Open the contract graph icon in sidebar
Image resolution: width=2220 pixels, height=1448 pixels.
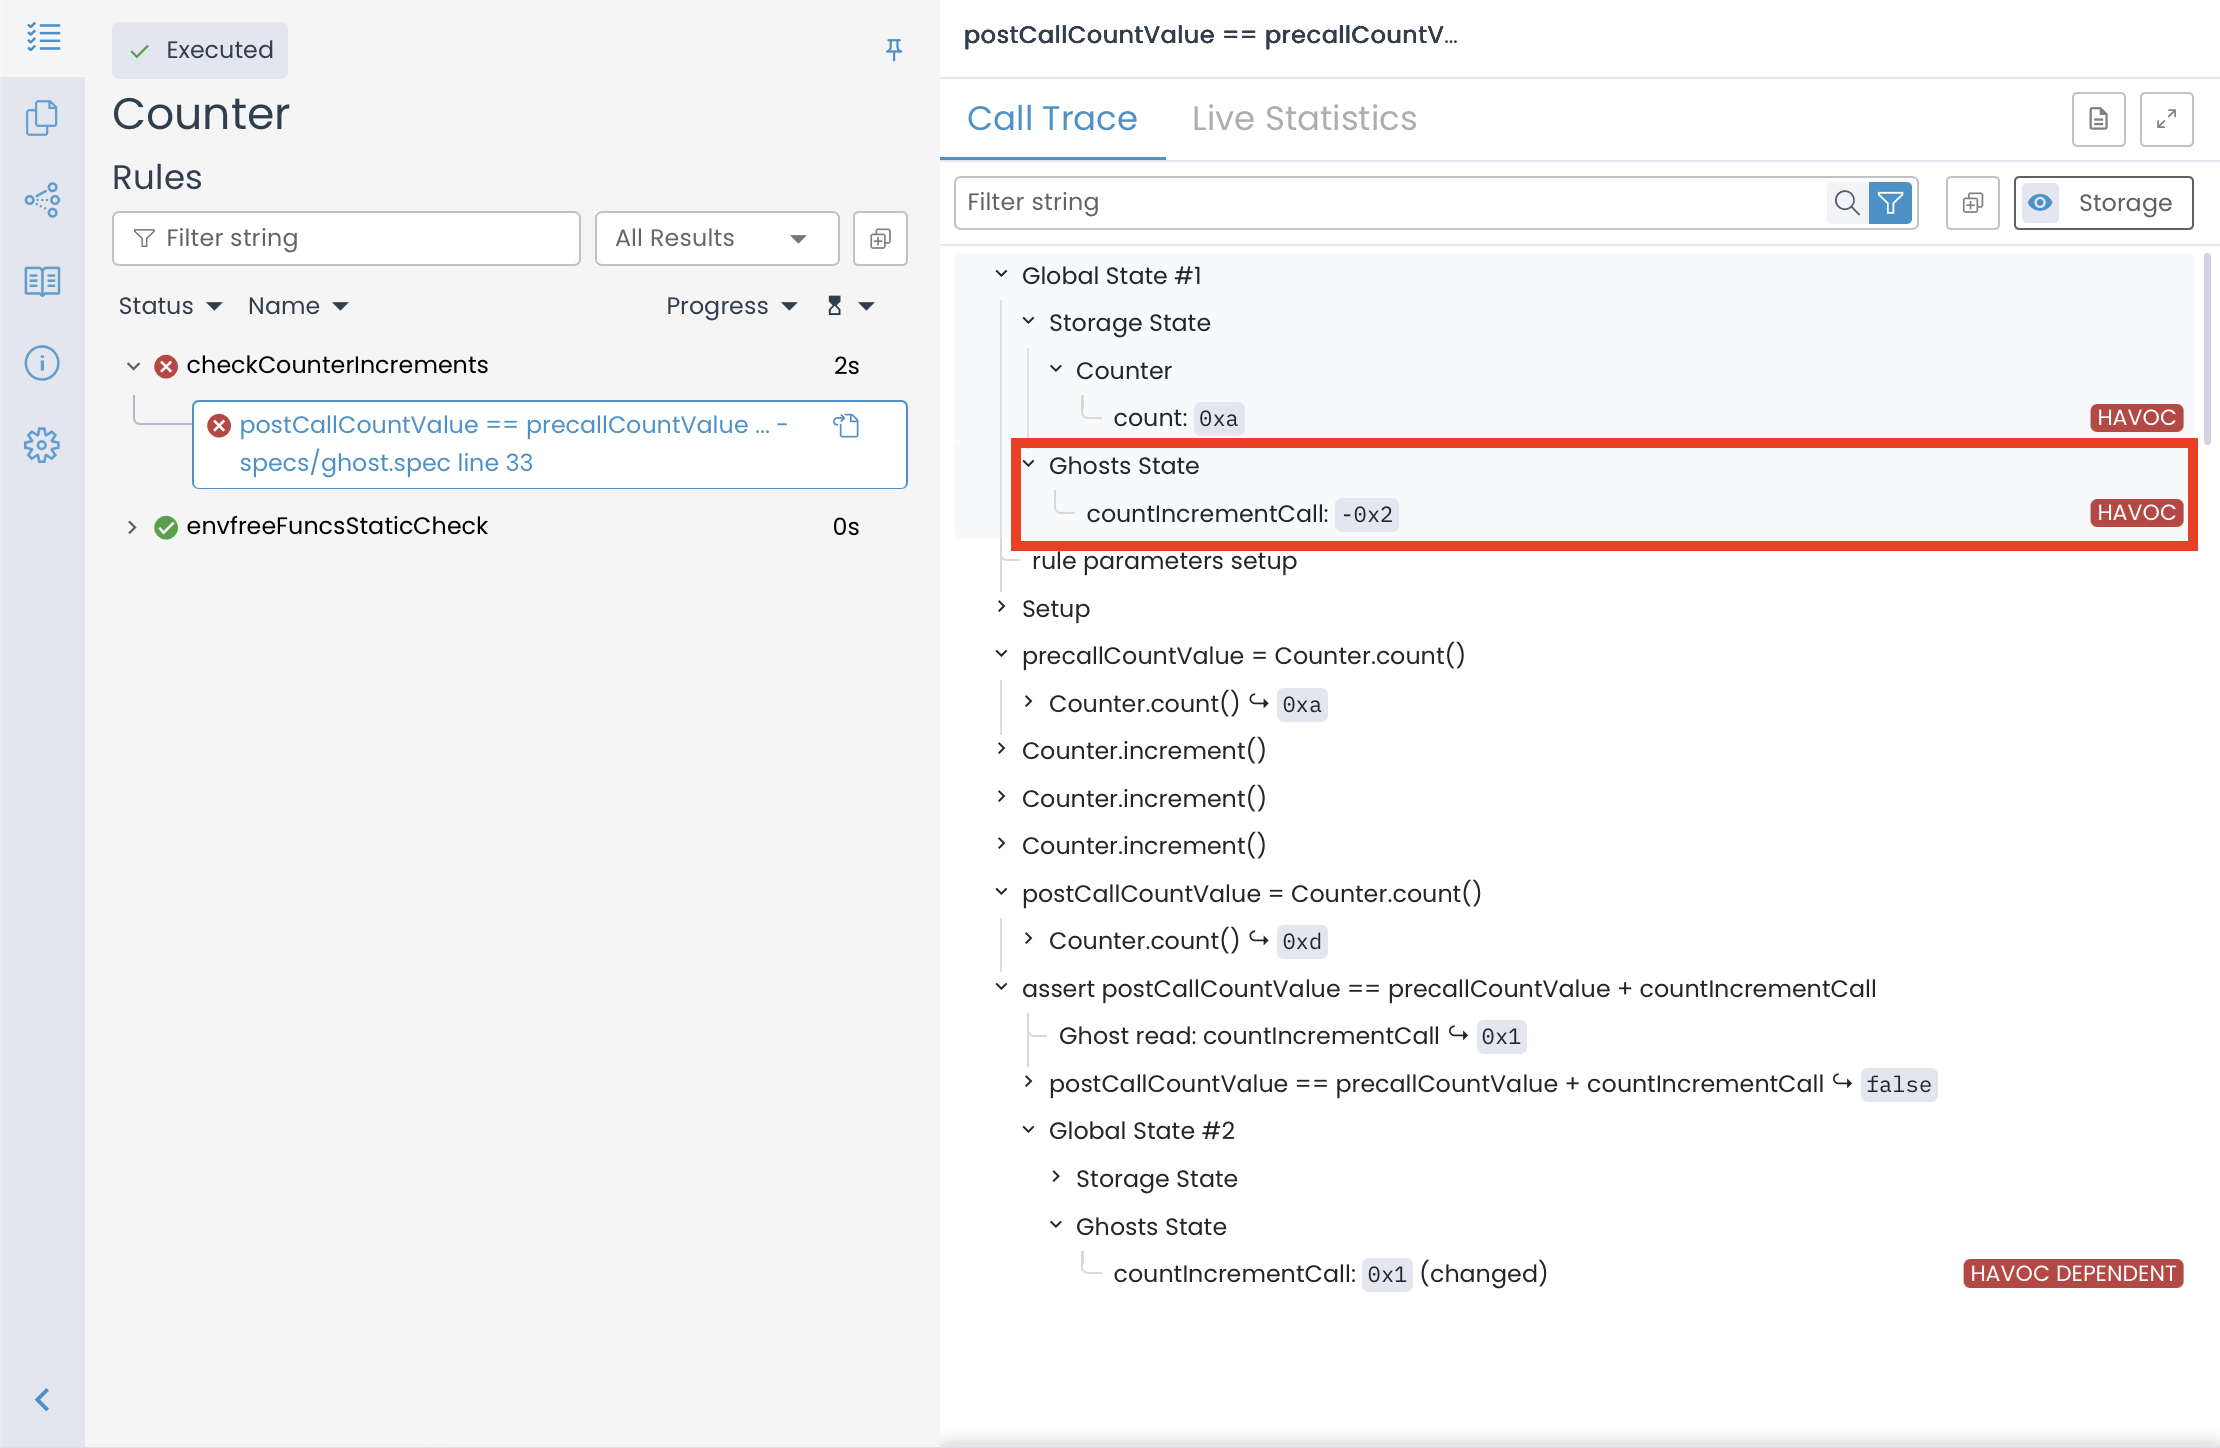click(42, 200)
